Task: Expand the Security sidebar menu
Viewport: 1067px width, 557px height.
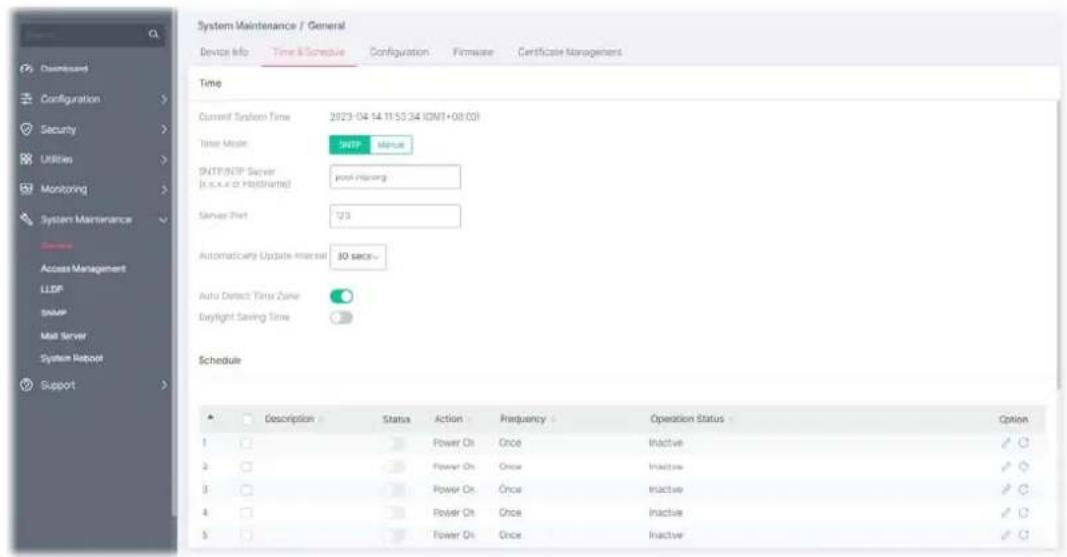Action: [164, 129]
